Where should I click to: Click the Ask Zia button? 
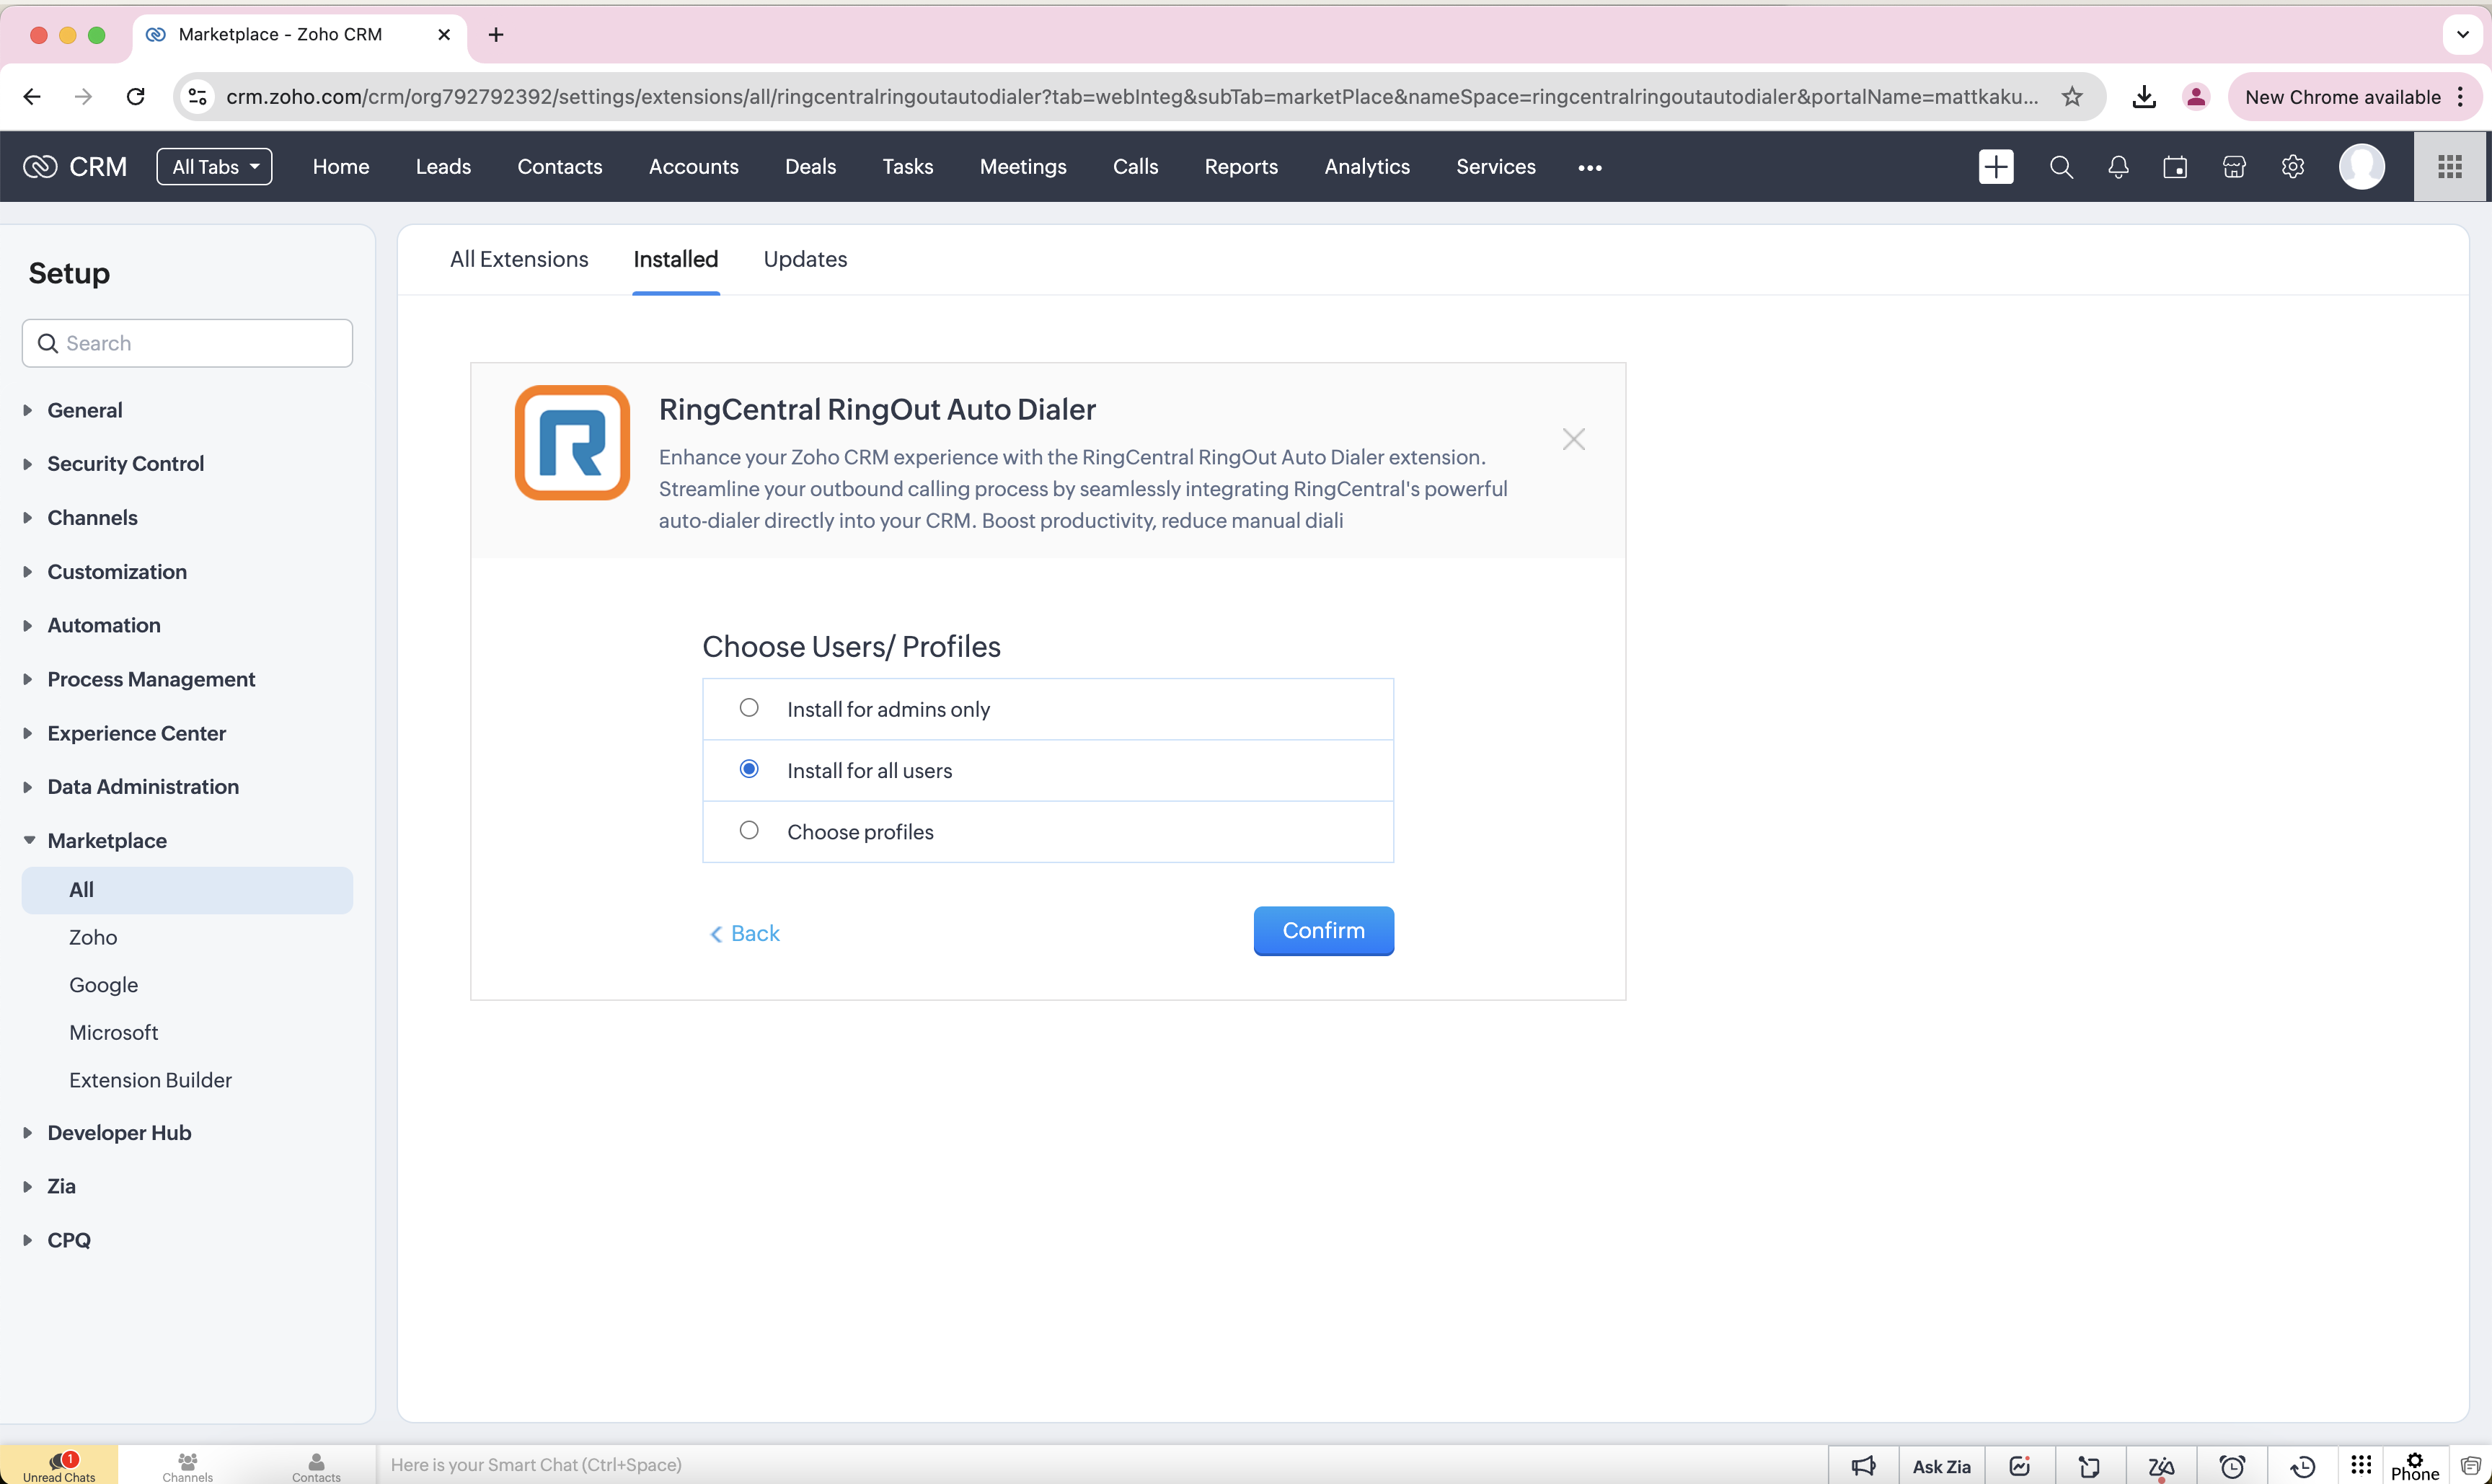[x=1941, y=1466]
